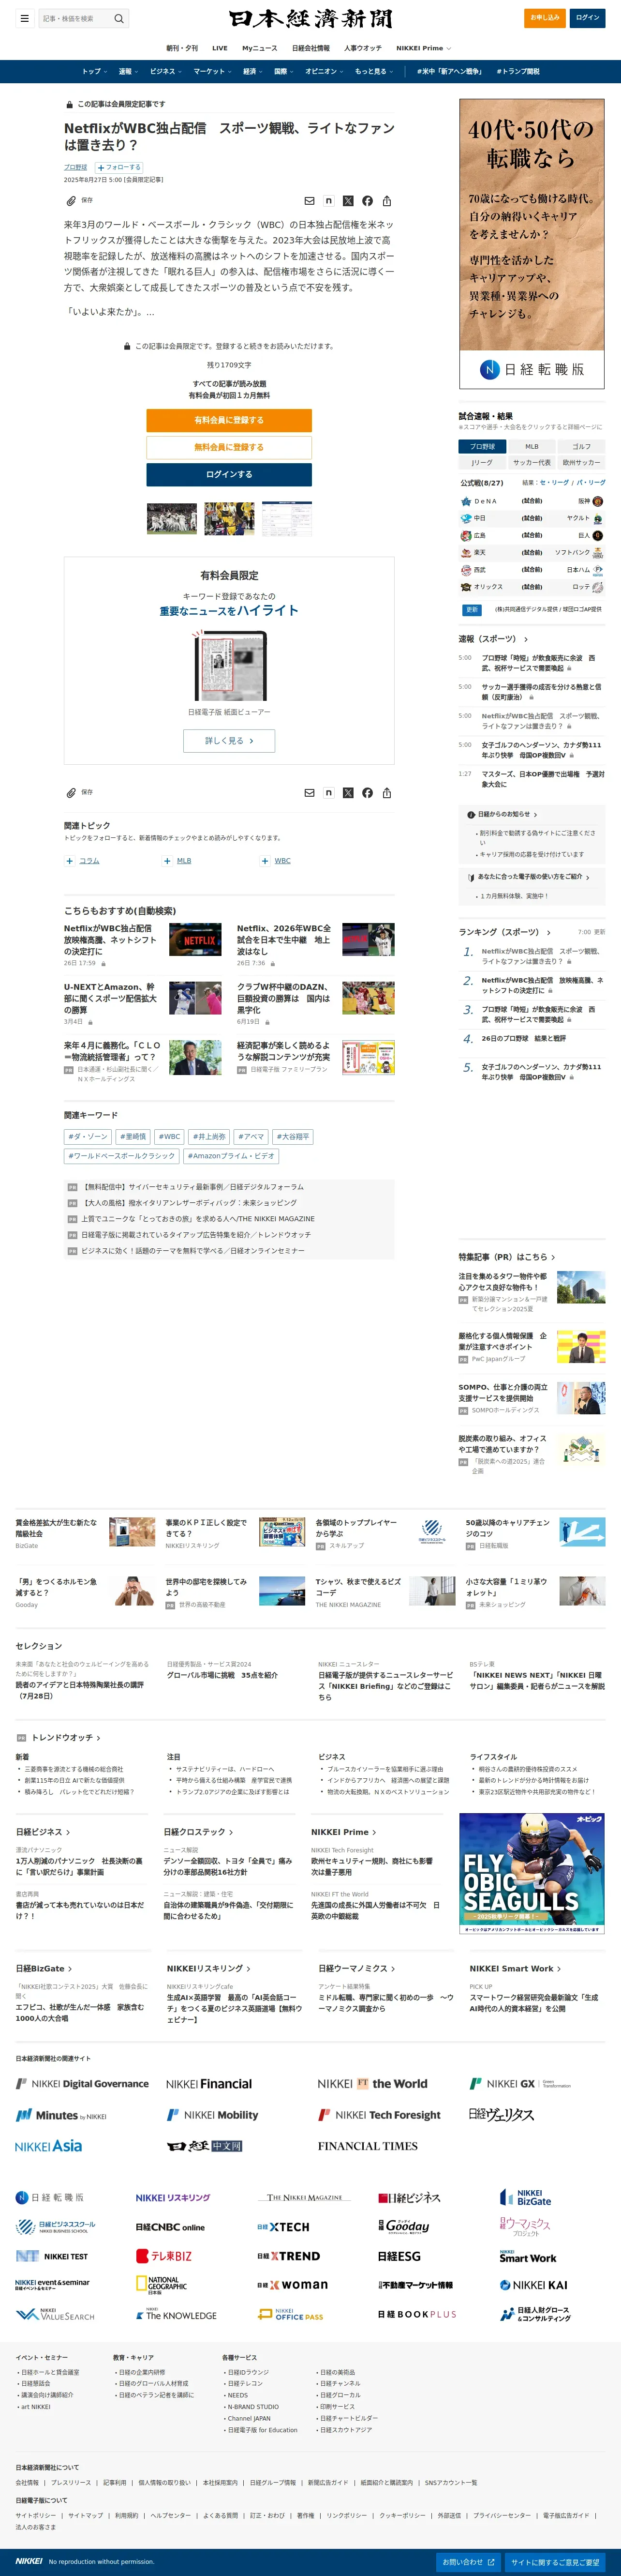
Task: Follow the WBC topic with plus button
Action: (265, 861)
